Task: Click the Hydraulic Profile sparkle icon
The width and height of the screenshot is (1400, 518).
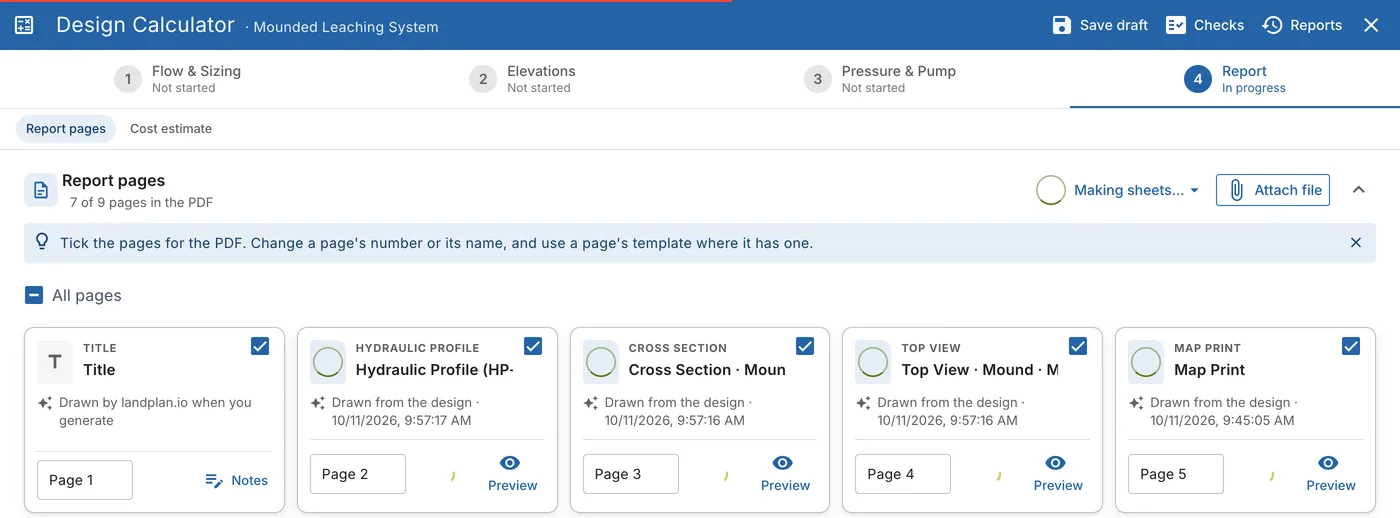Action: pos(318,403)
